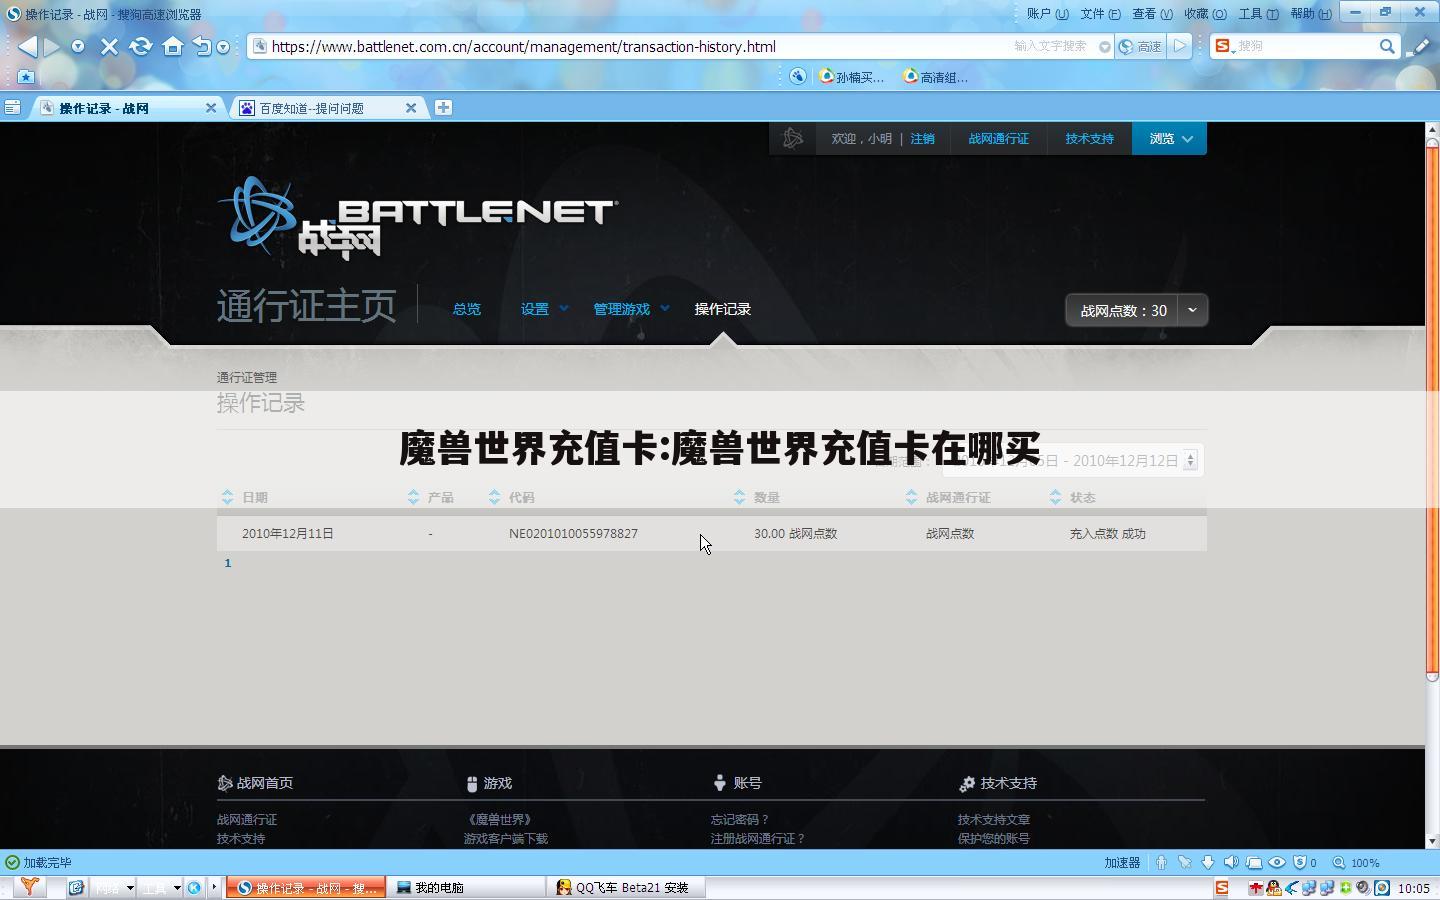The height and width of the screenshot is (900, 1440).
Task: Open the 收藏(O) menu
Action: pyautogui.click(x=1205, y=13)
